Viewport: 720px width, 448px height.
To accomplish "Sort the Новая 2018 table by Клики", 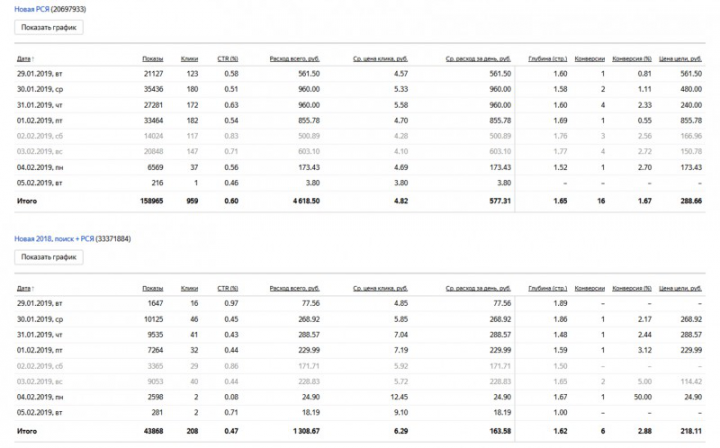I will click(x=189, y=287).
